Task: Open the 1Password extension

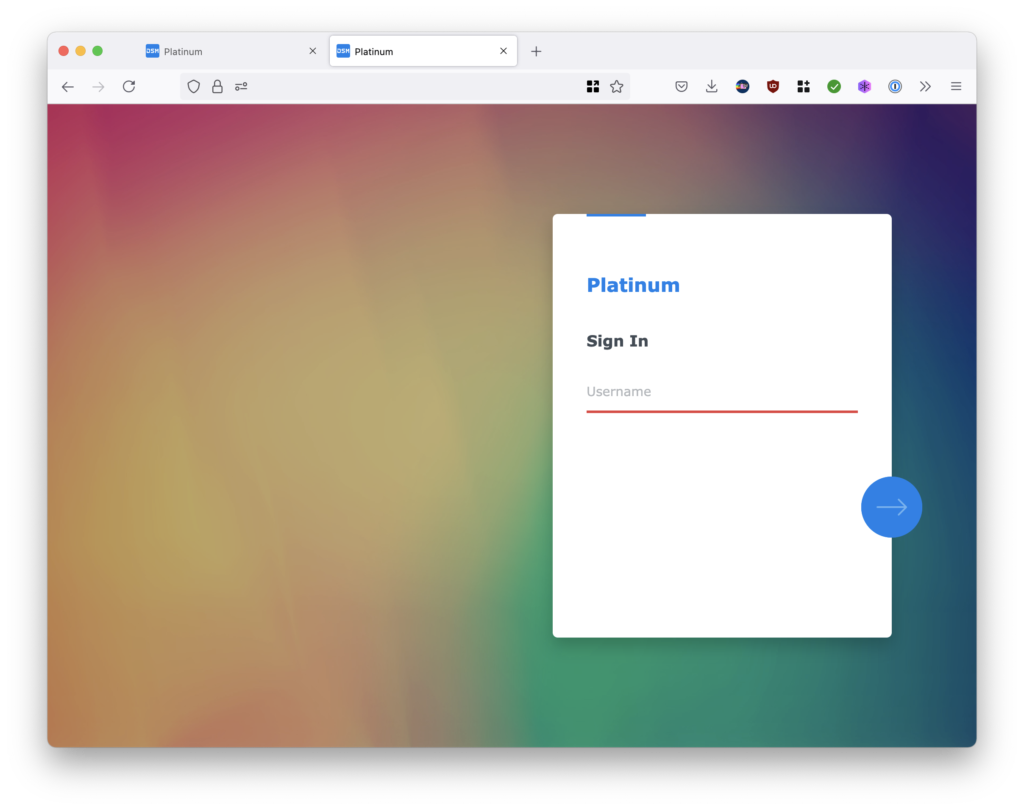Action: point(895,86)
